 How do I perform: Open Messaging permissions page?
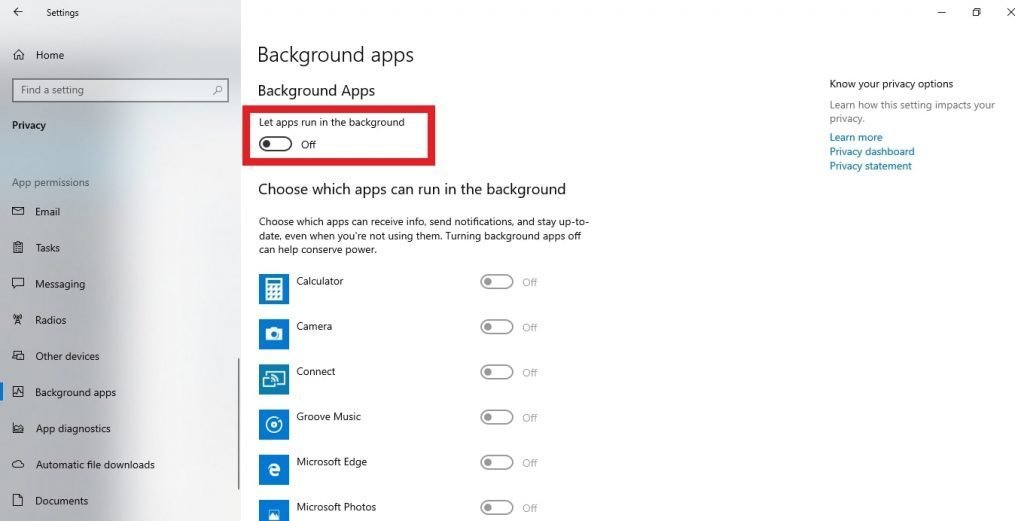pos(59,284)
